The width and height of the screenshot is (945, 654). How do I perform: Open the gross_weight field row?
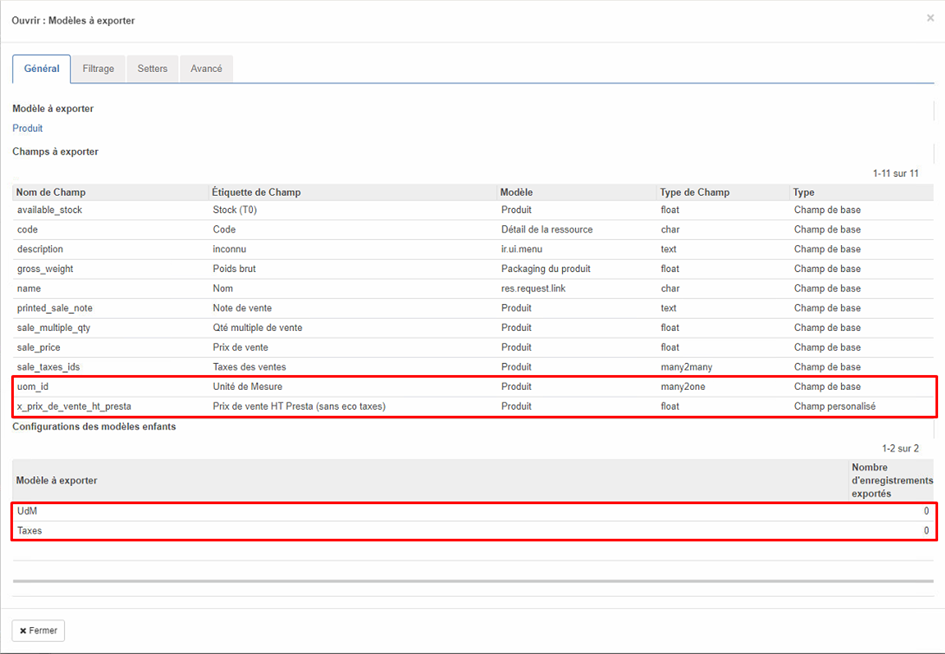click(45, 269)
